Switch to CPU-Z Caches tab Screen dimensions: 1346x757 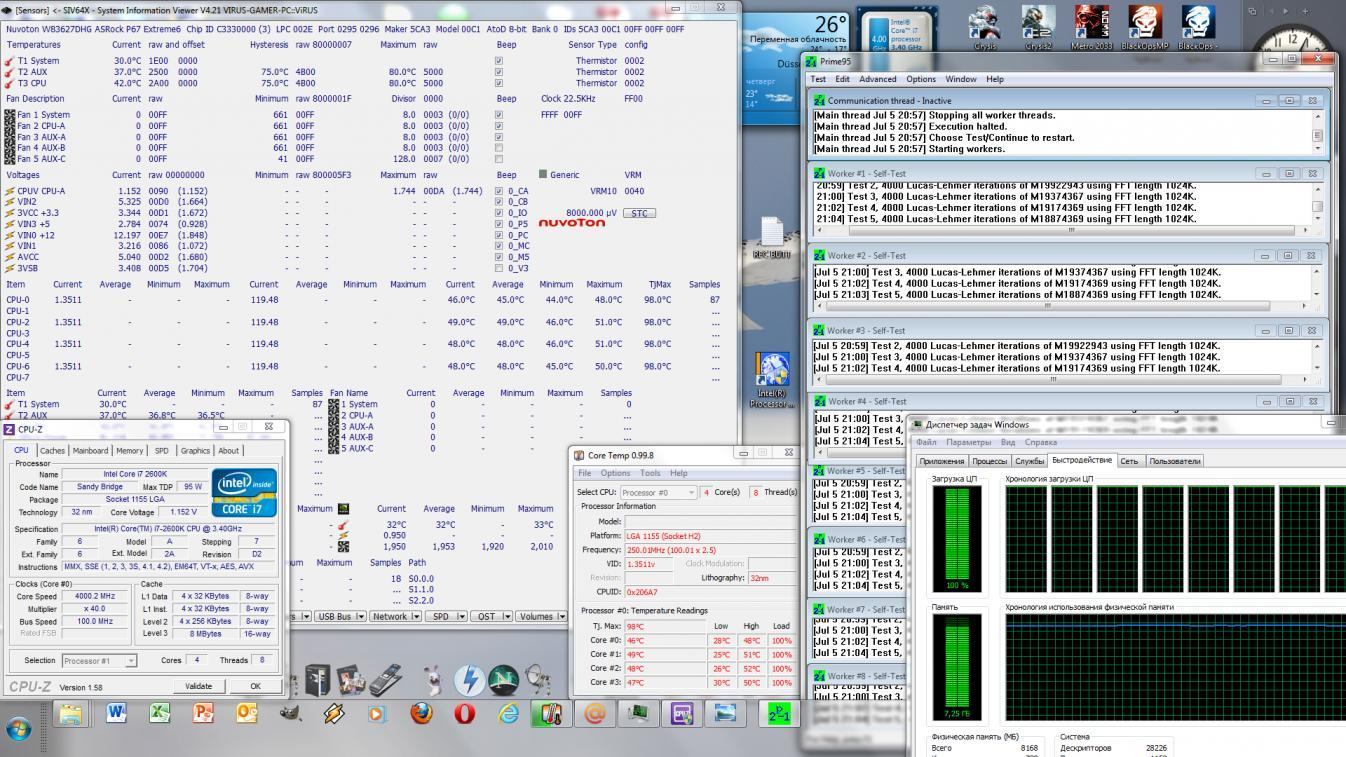[x=53, y=450]
